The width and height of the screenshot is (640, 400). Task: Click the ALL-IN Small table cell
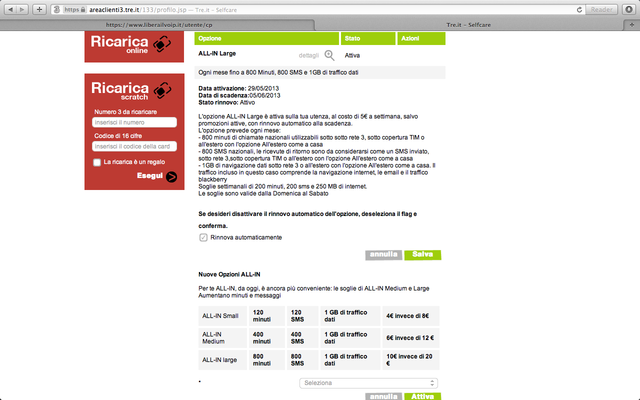pos(222,316)
